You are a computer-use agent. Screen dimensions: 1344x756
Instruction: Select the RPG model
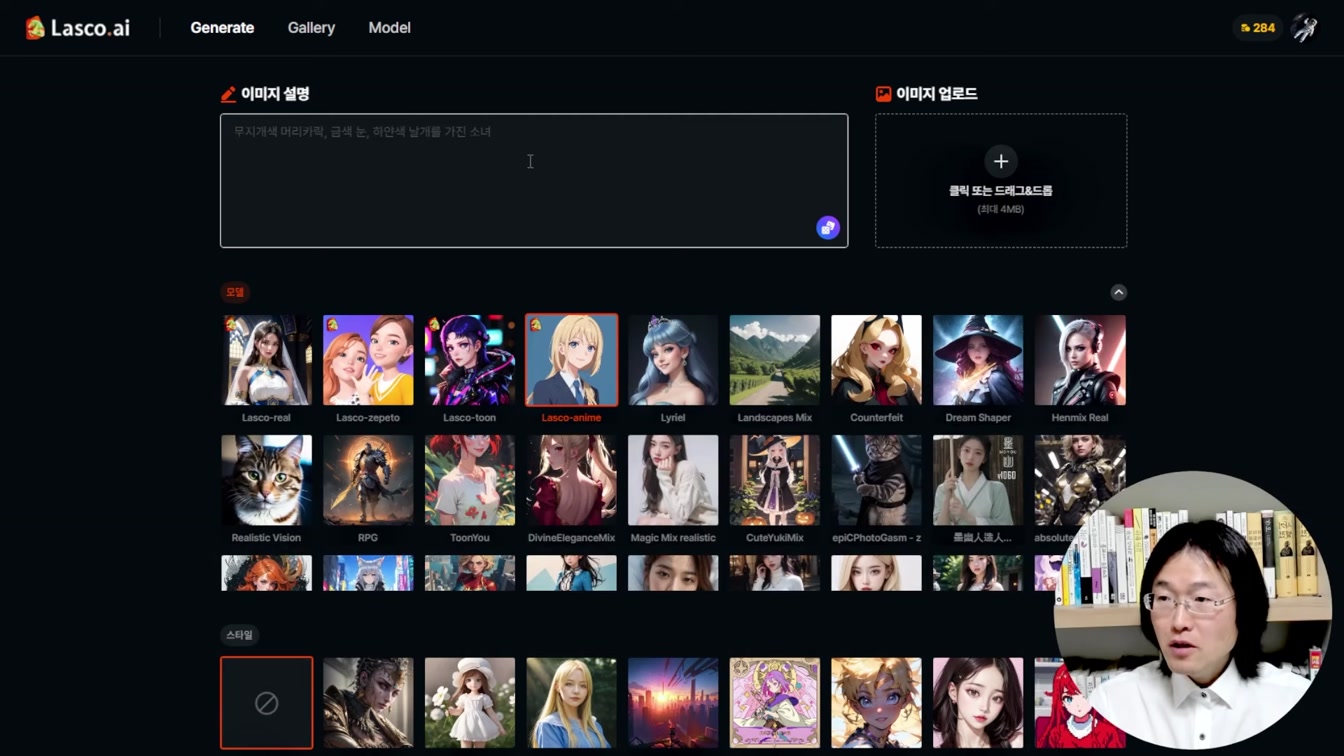coord(368,480)
